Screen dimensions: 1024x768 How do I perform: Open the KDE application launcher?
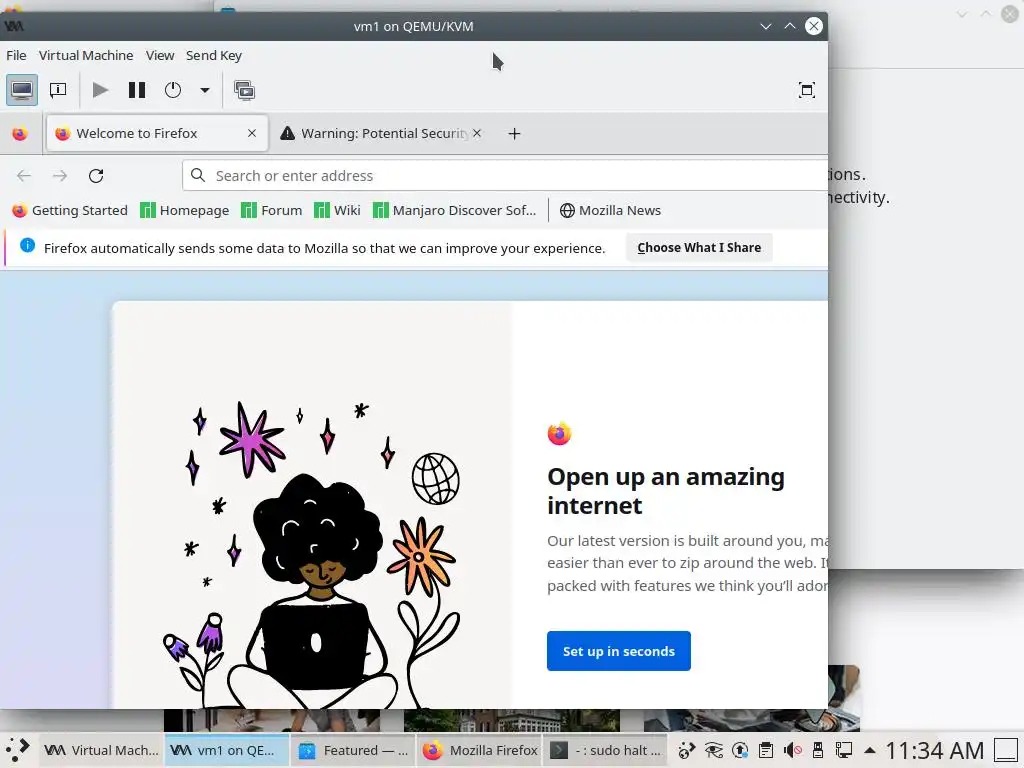(x=18, y=750)
